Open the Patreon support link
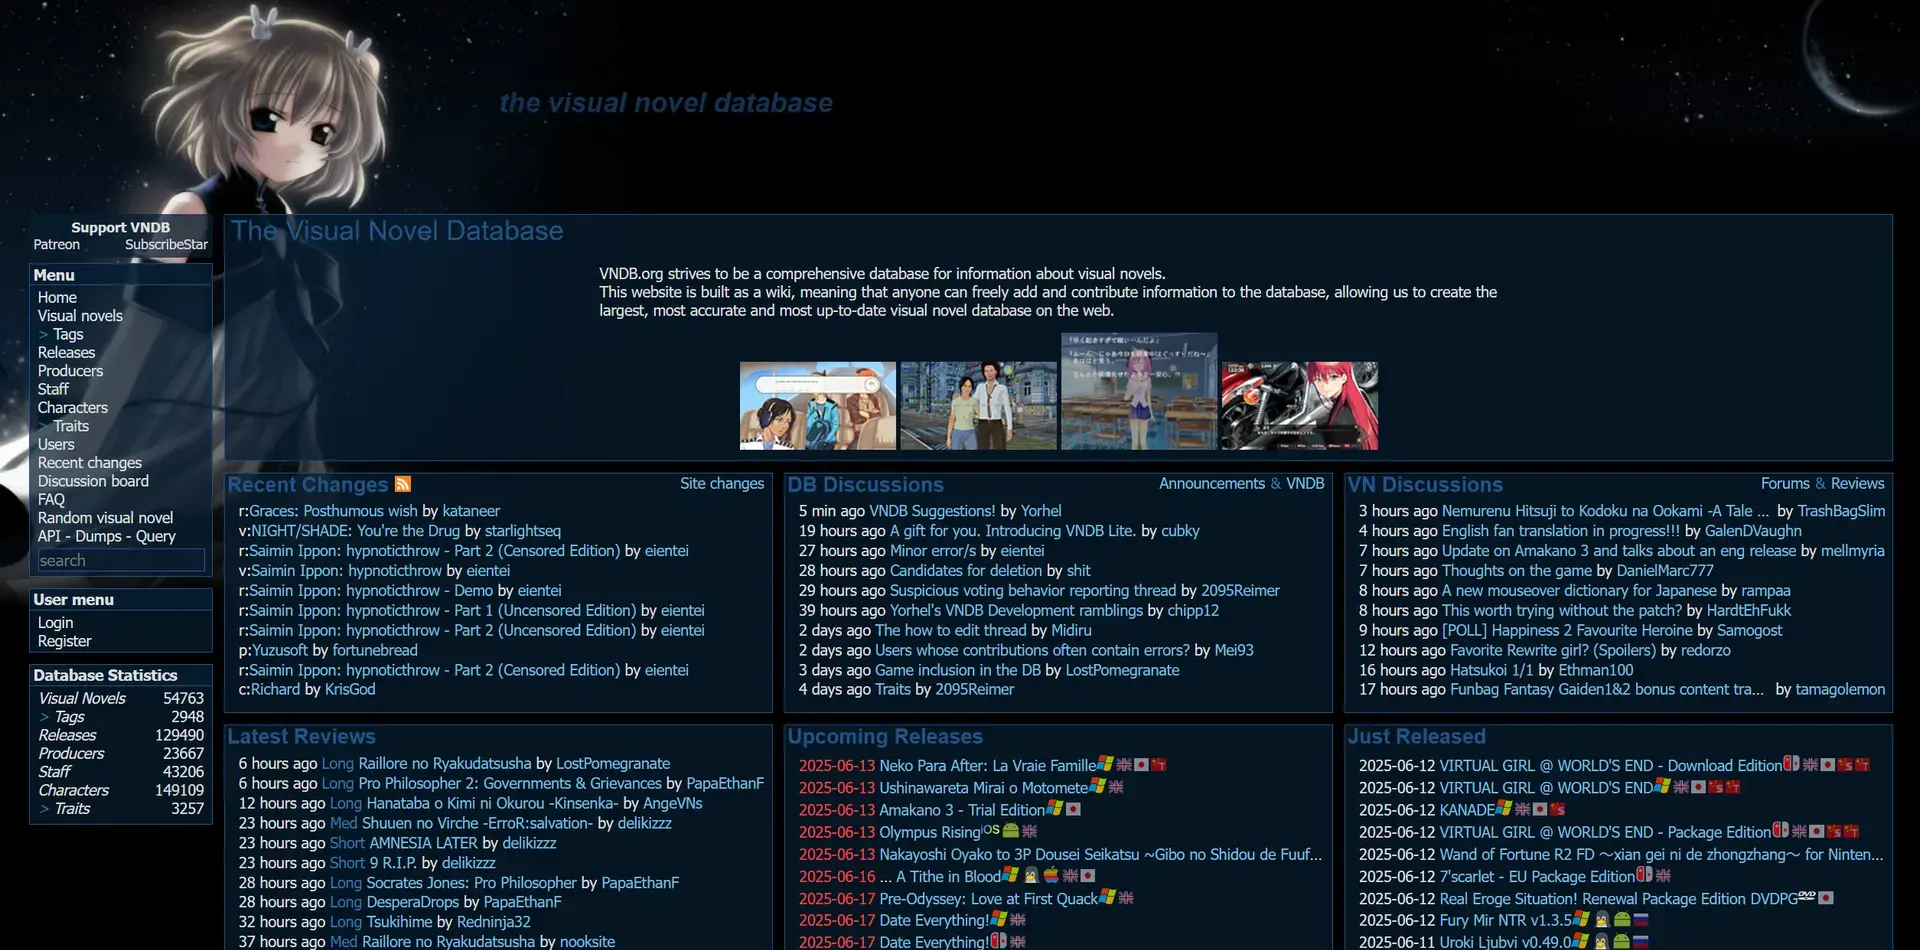1920x950 pixels. coord(57,244)
